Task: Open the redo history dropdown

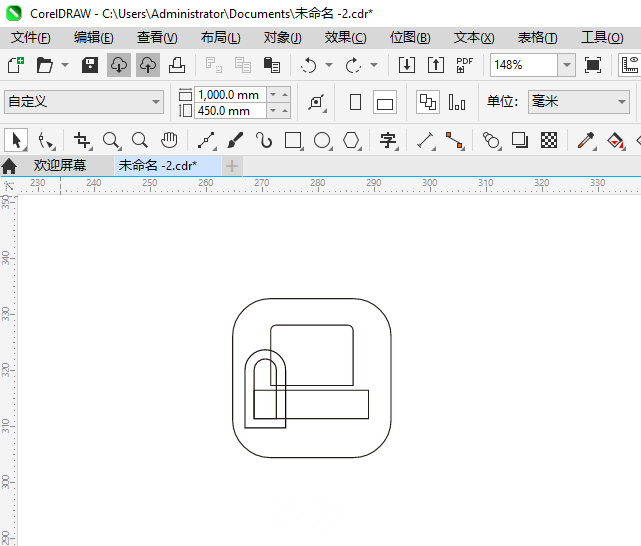Action: 374,65
